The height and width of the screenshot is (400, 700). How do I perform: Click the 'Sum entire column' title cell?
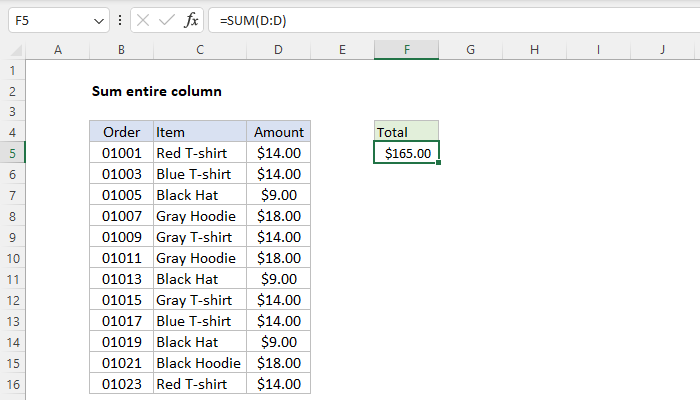tap(157, 91)
